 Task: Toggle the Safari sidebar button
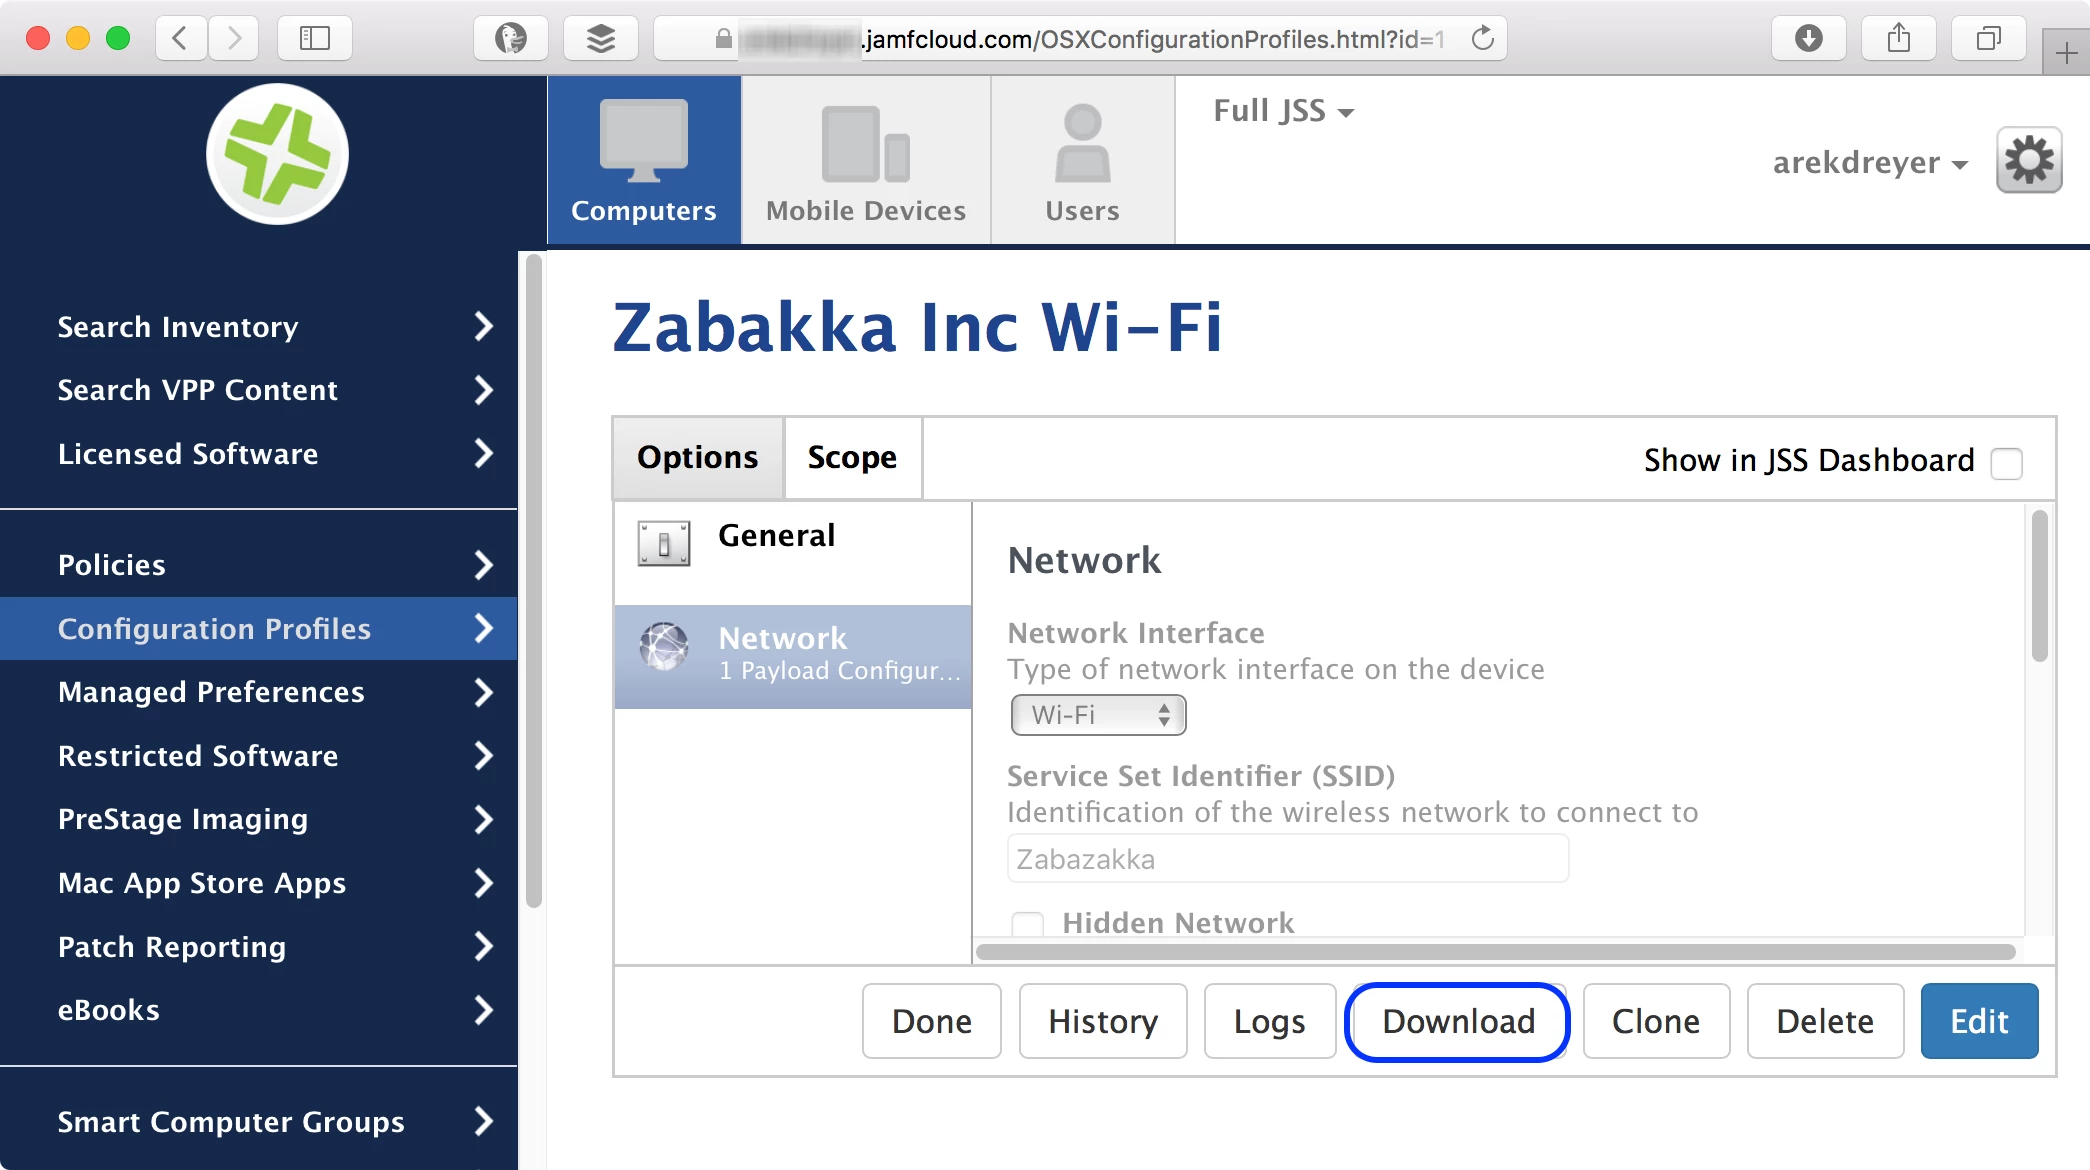coord(315,39)
